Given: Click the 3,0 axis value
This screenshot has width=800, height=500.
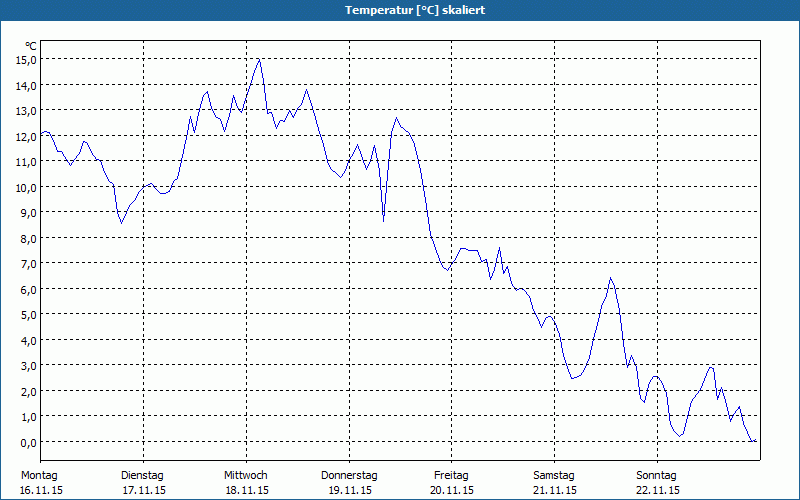Looking at the screenshot, I should point(30,366).
